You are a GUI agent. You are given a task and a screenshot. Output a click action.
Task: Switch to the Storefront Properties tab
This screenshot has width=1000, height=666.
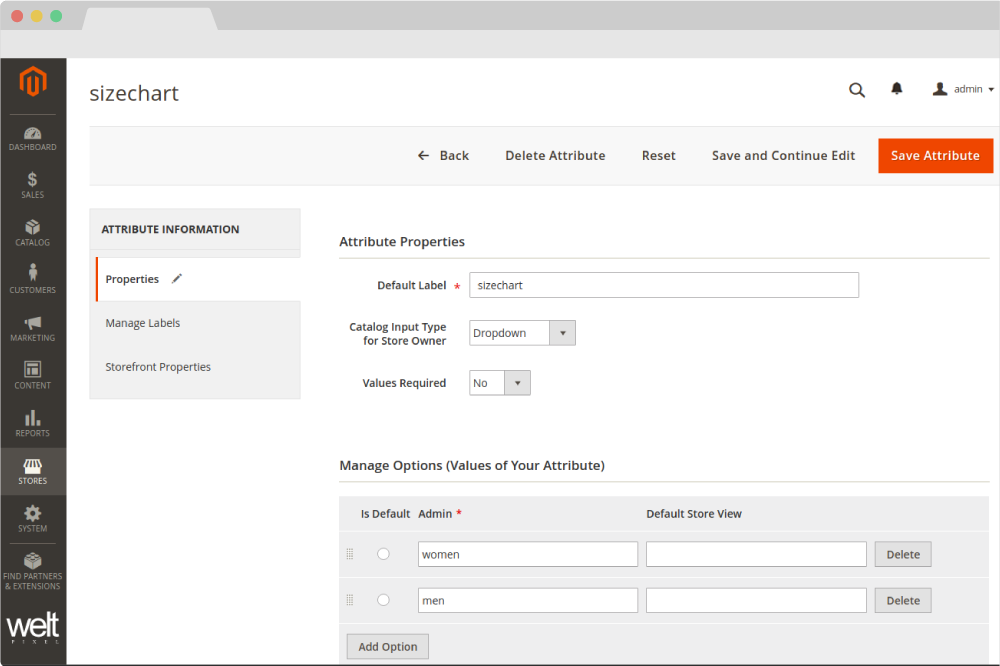158,367
